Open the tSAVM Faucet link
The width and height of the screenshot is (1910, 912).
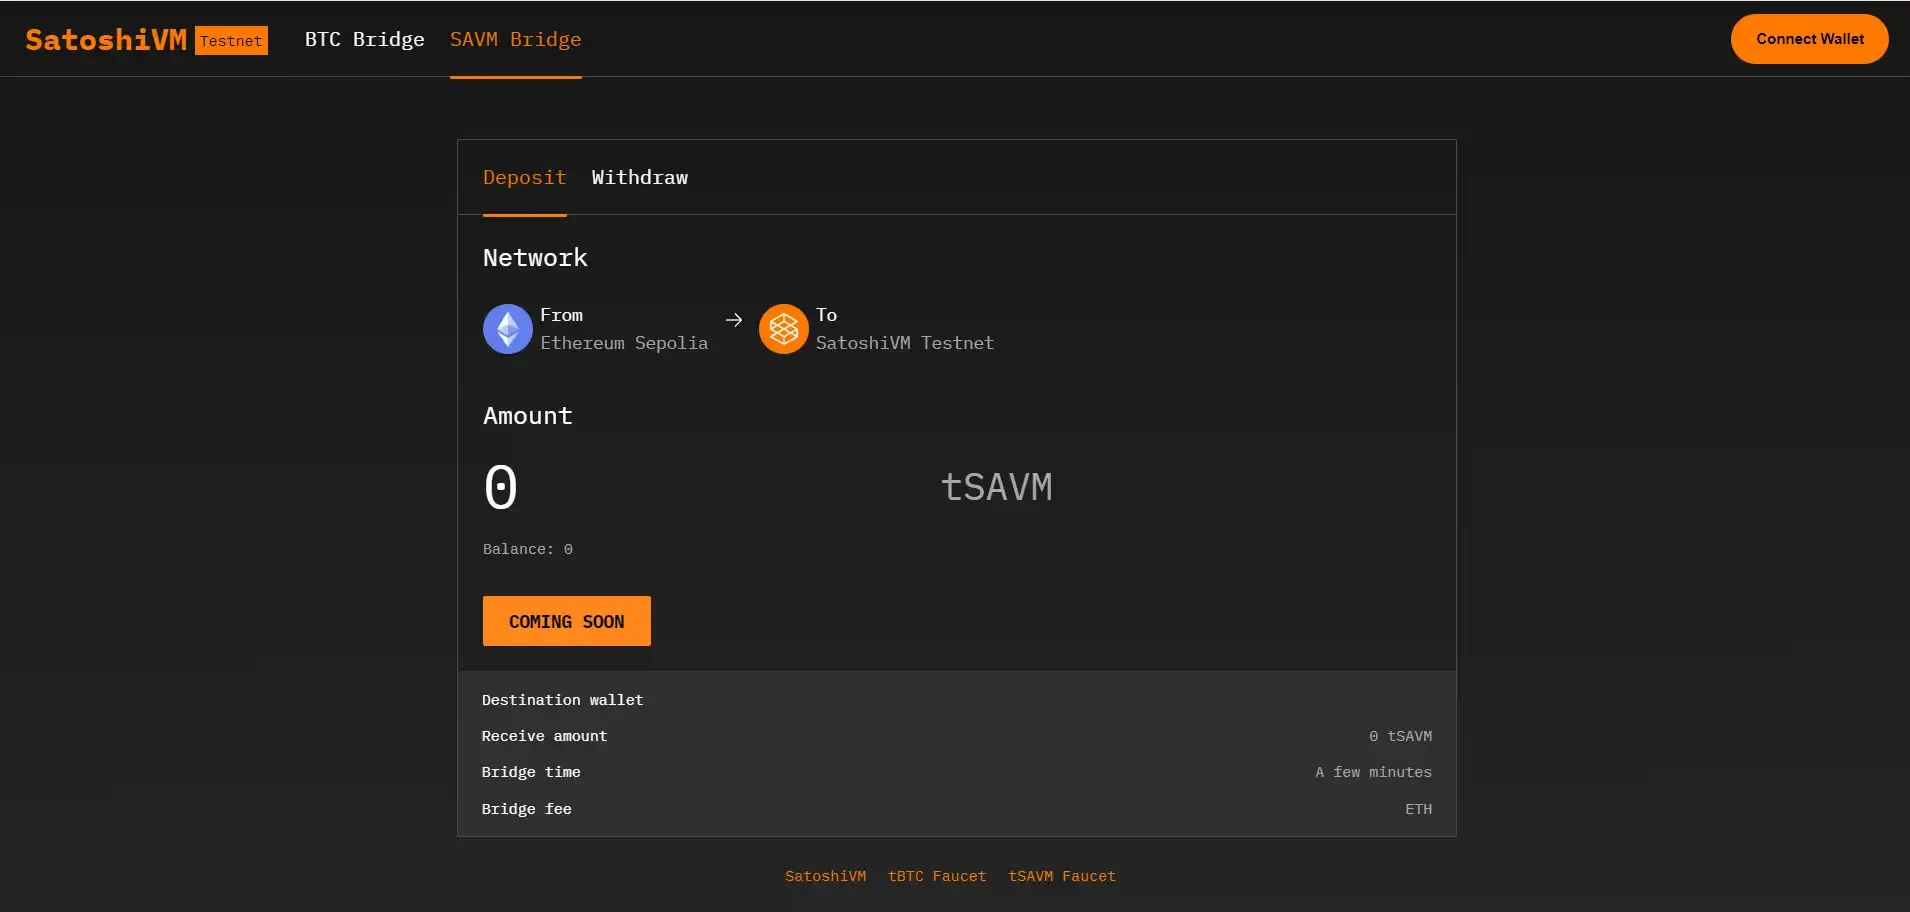click(1061, 876)
